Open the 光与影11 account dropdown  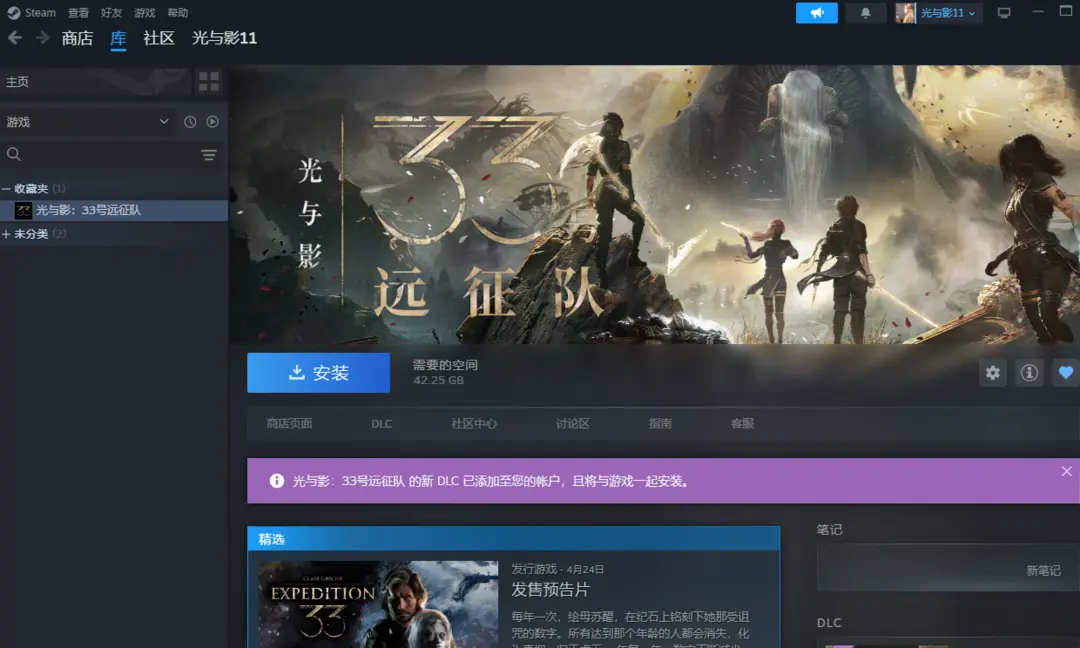[x=947, y=12]
